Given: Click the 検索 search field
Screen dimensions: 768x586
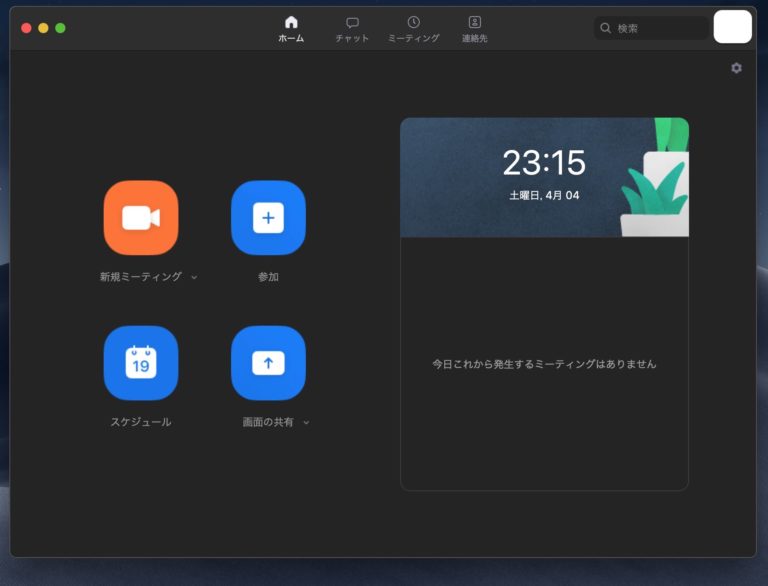Looking at the screenshot, I should [651, 28].
